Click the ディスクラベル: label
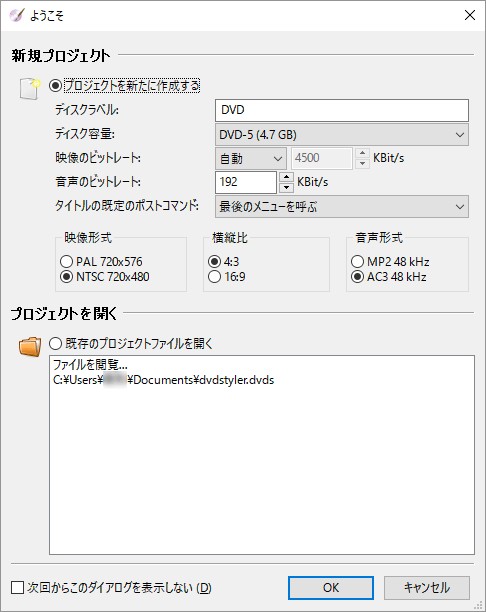This screenshot has width=486, height=612. 87,110
